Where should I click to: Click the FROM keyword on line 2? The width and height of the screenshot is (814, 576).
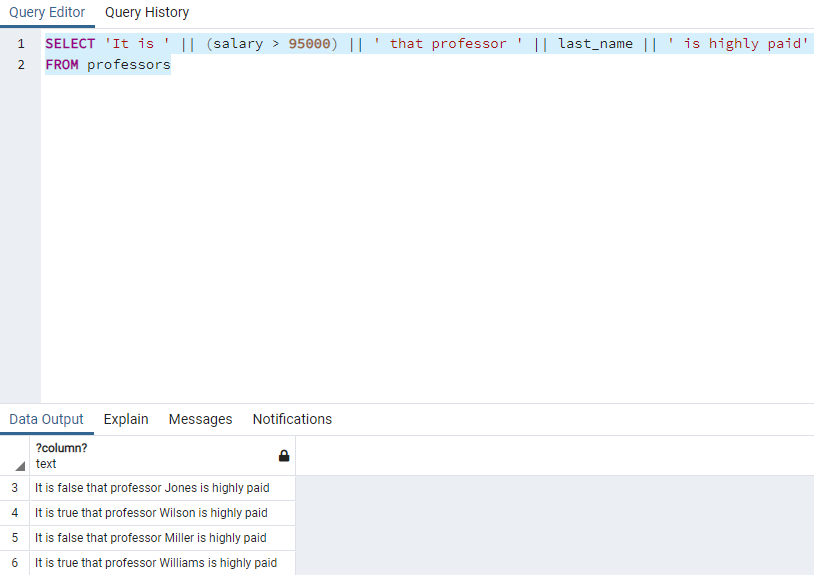pyautogui.click(x=62, y=65)
